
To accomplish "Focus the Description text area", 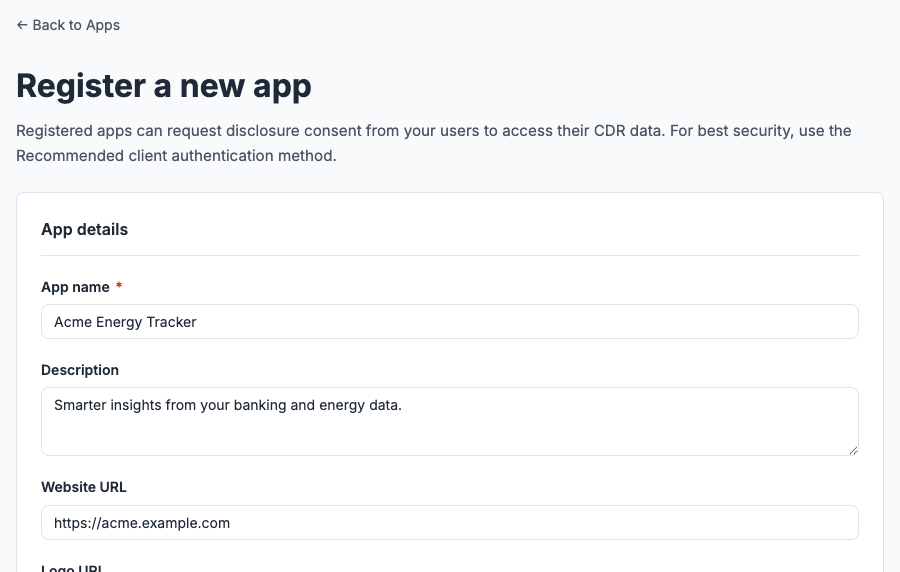I will pyautogui.click(x=449, y=422).
